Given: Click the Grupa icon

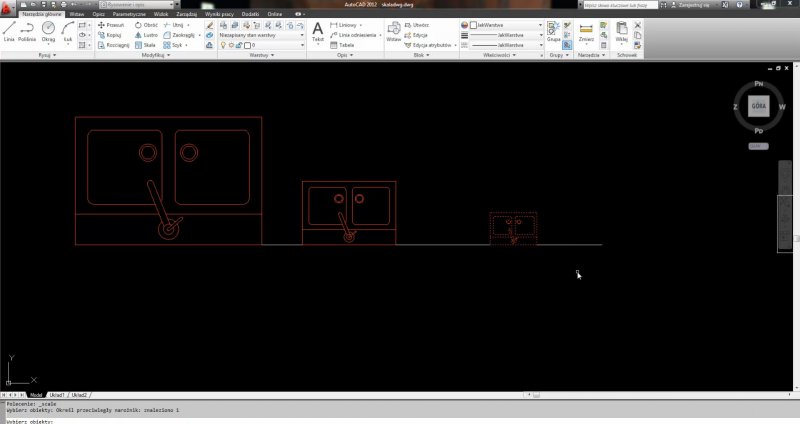Looking at the screenshot, I should pos(553,32).
